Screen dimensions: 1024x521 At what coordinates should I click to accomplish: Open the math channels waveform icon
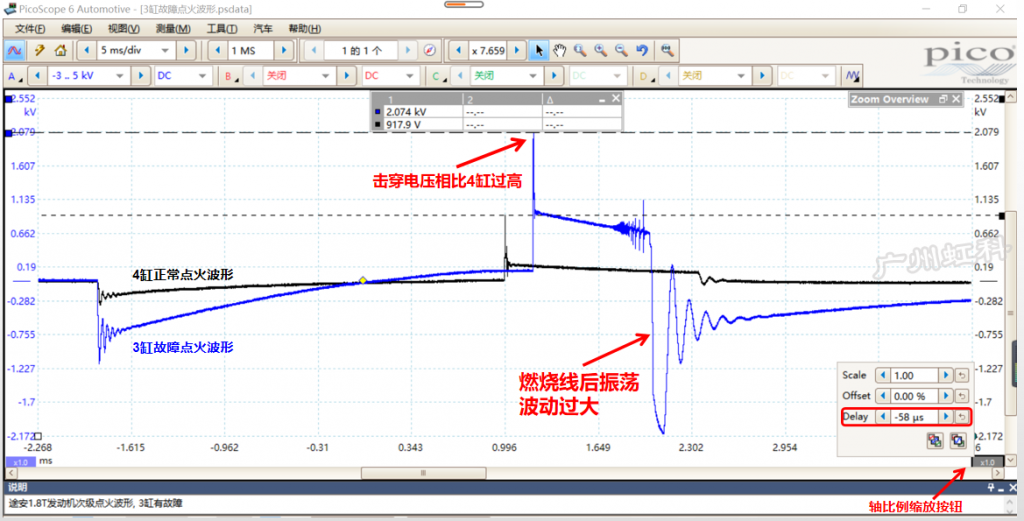point(852,76)
